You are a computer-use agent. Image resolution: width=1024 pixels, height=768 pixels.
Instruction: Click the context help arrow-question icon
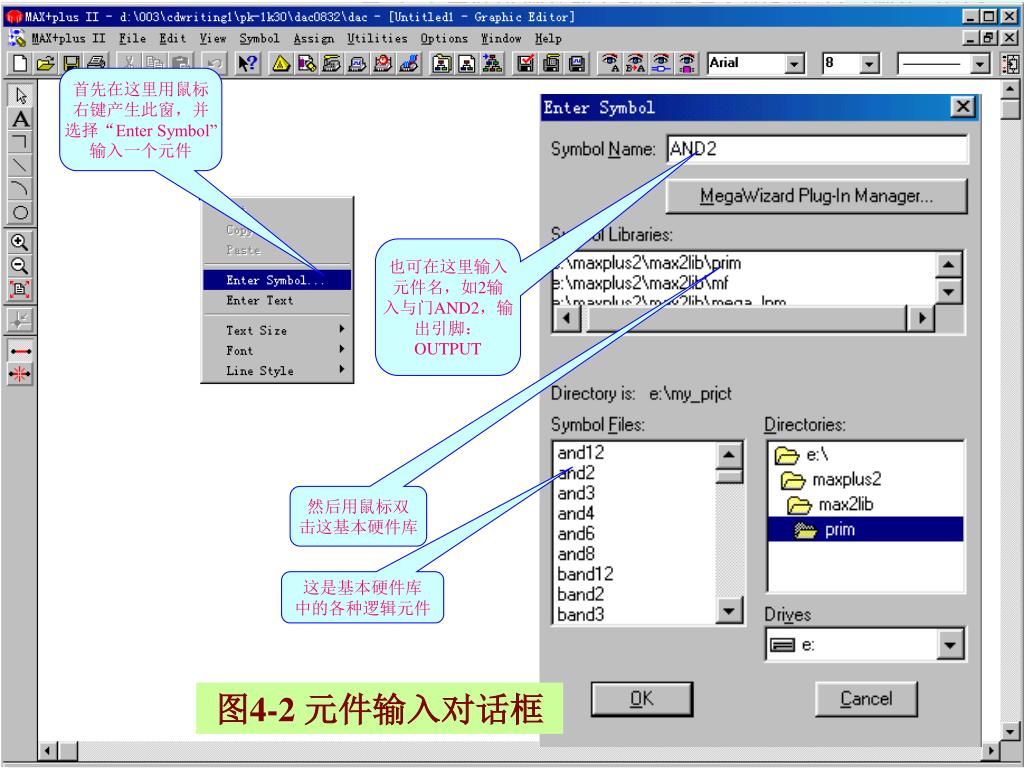(247, 63)
